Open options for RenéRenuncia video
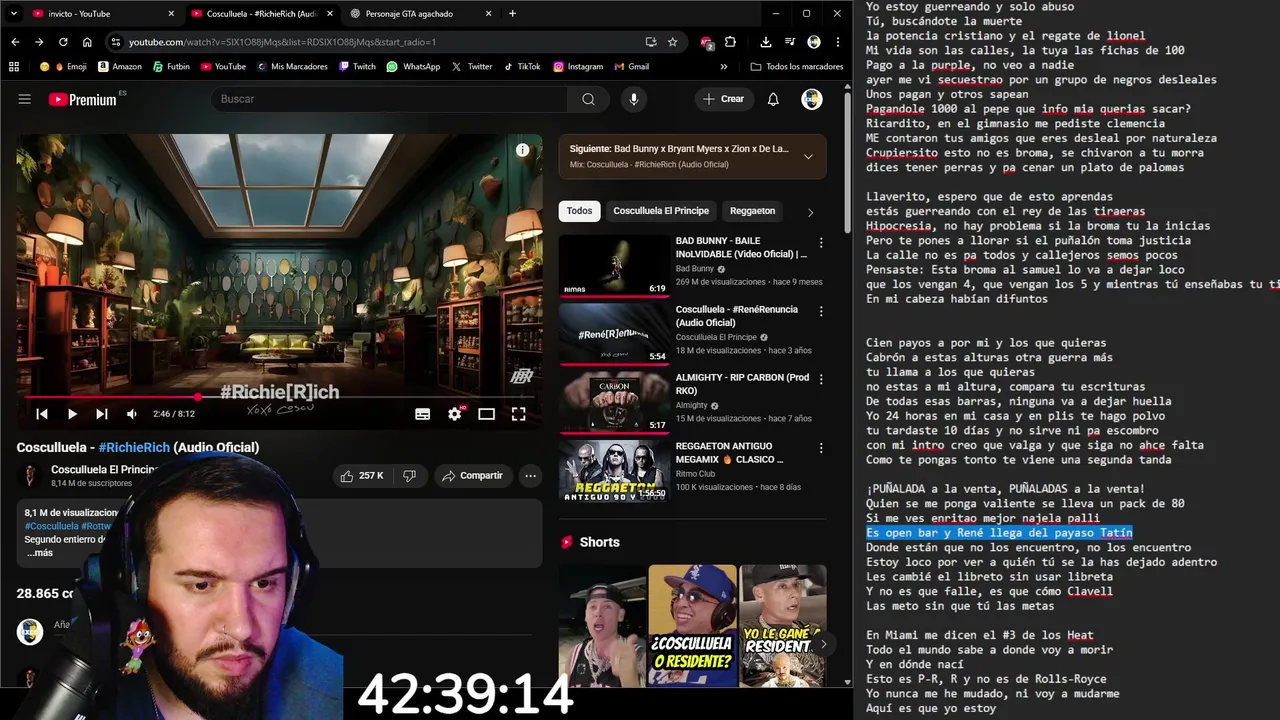 coord(821,312)
